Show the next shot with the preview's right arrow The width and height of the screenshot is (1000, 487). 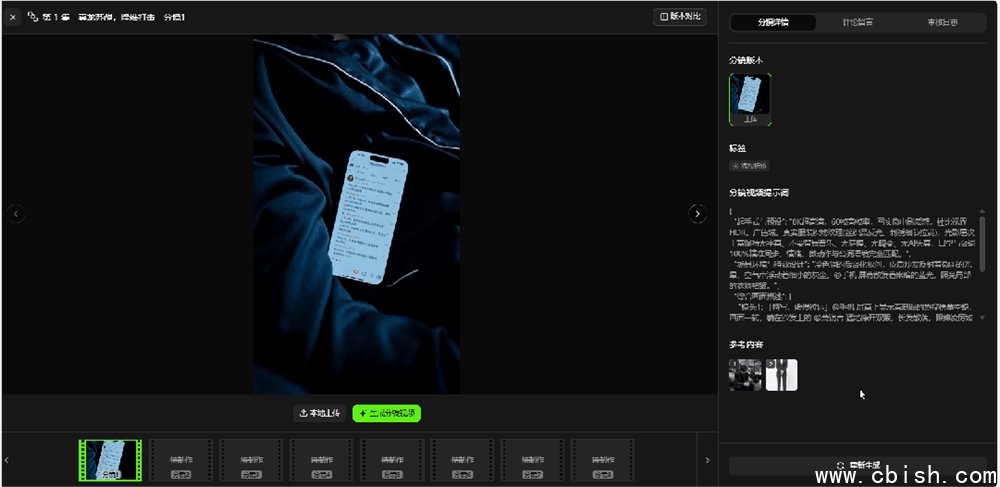tap(698, 214)
